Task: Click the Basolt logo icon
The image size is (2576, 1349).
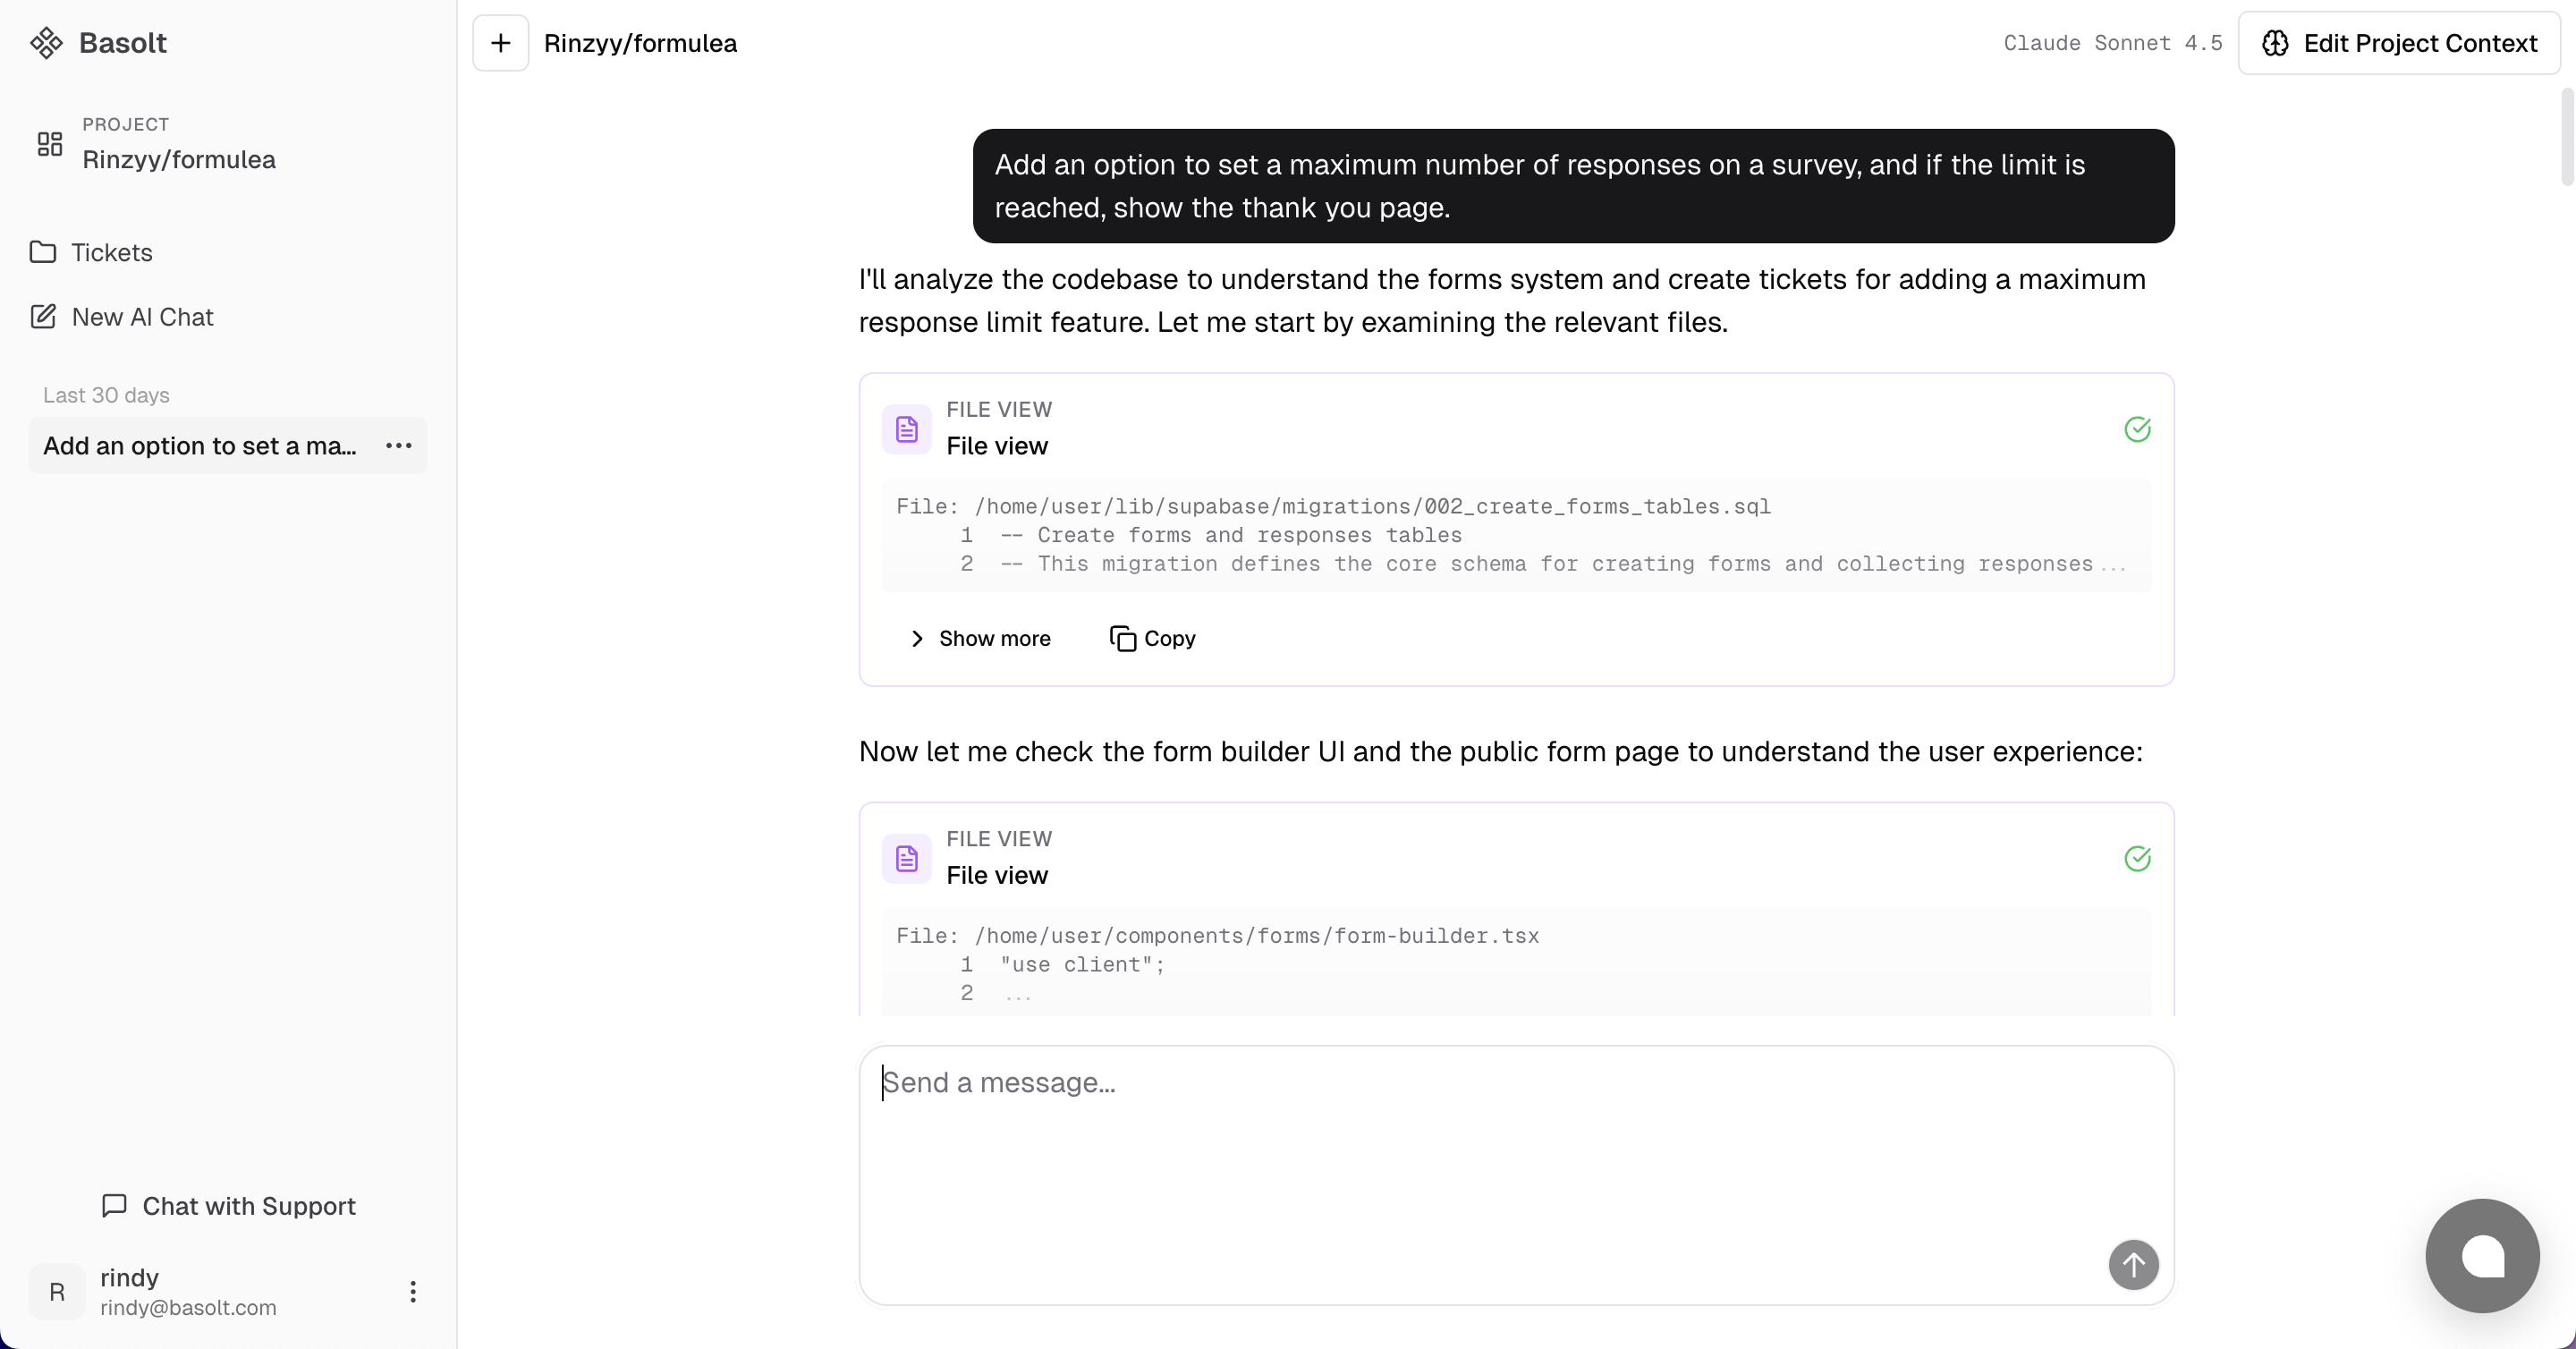Action: [x=46, y=42]
